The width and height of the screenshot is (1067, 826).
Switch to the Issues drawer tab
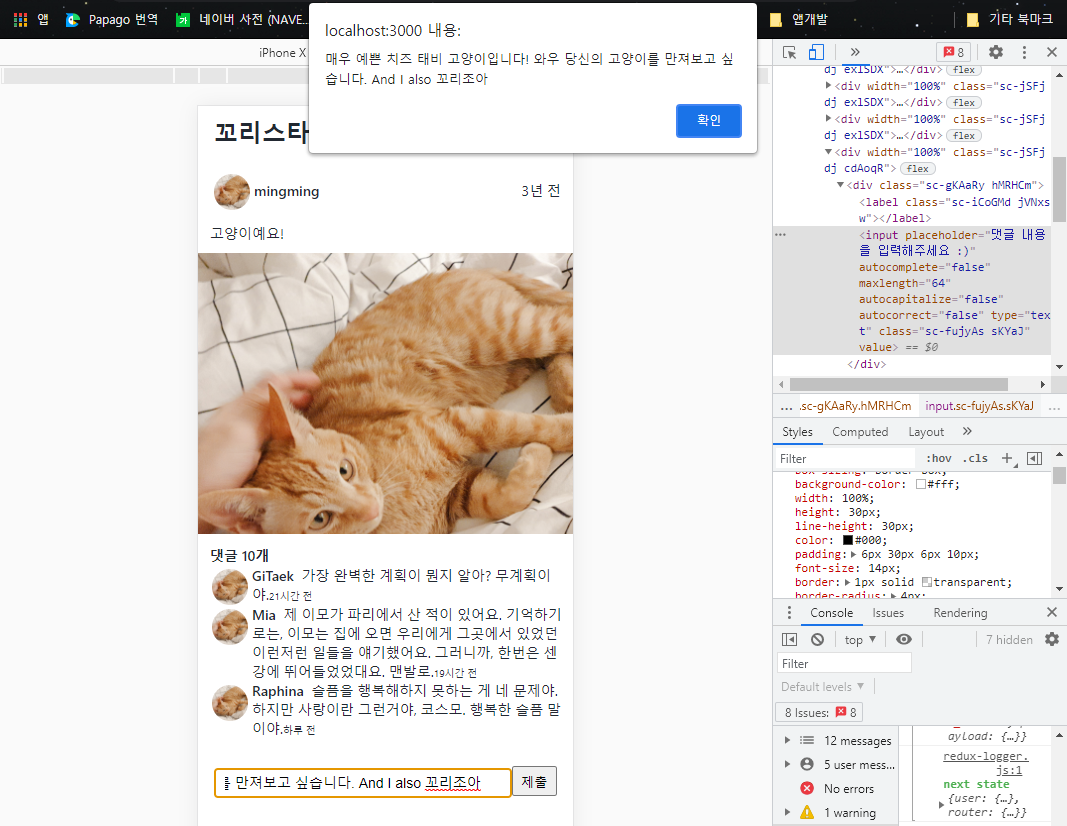[x=888, y=613]
